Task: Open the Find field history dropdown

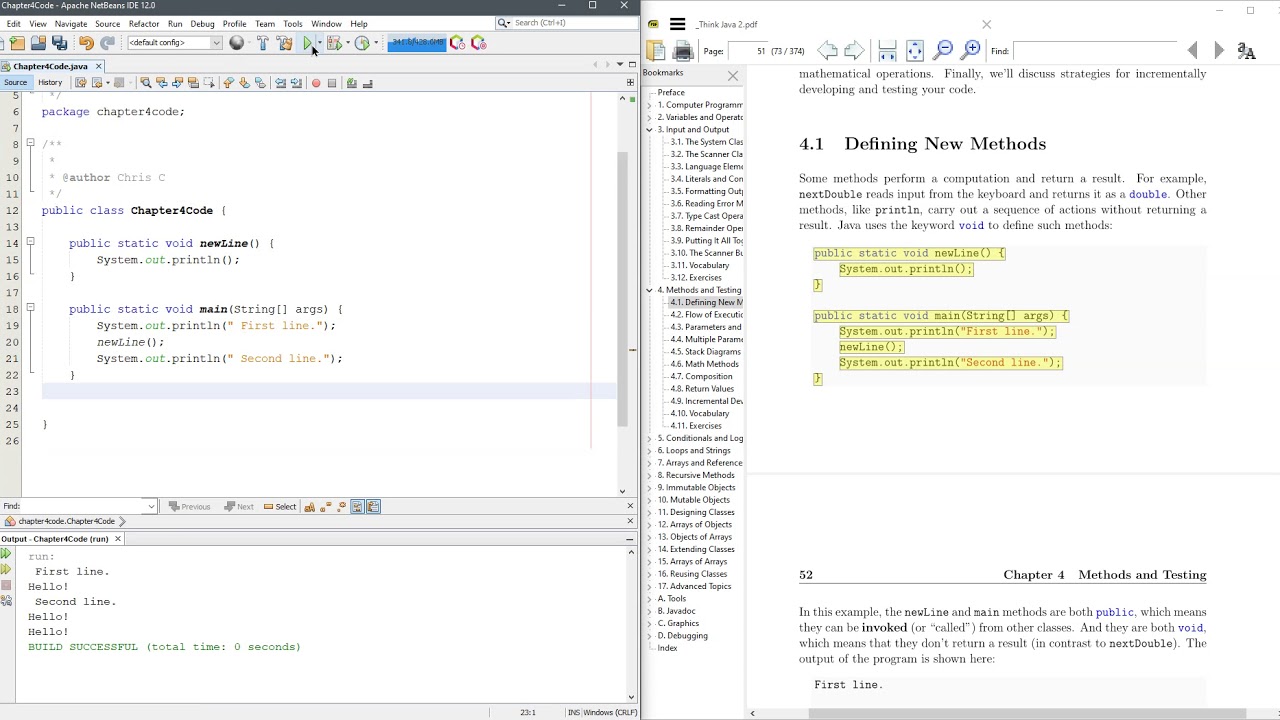Action: point(151,507)
